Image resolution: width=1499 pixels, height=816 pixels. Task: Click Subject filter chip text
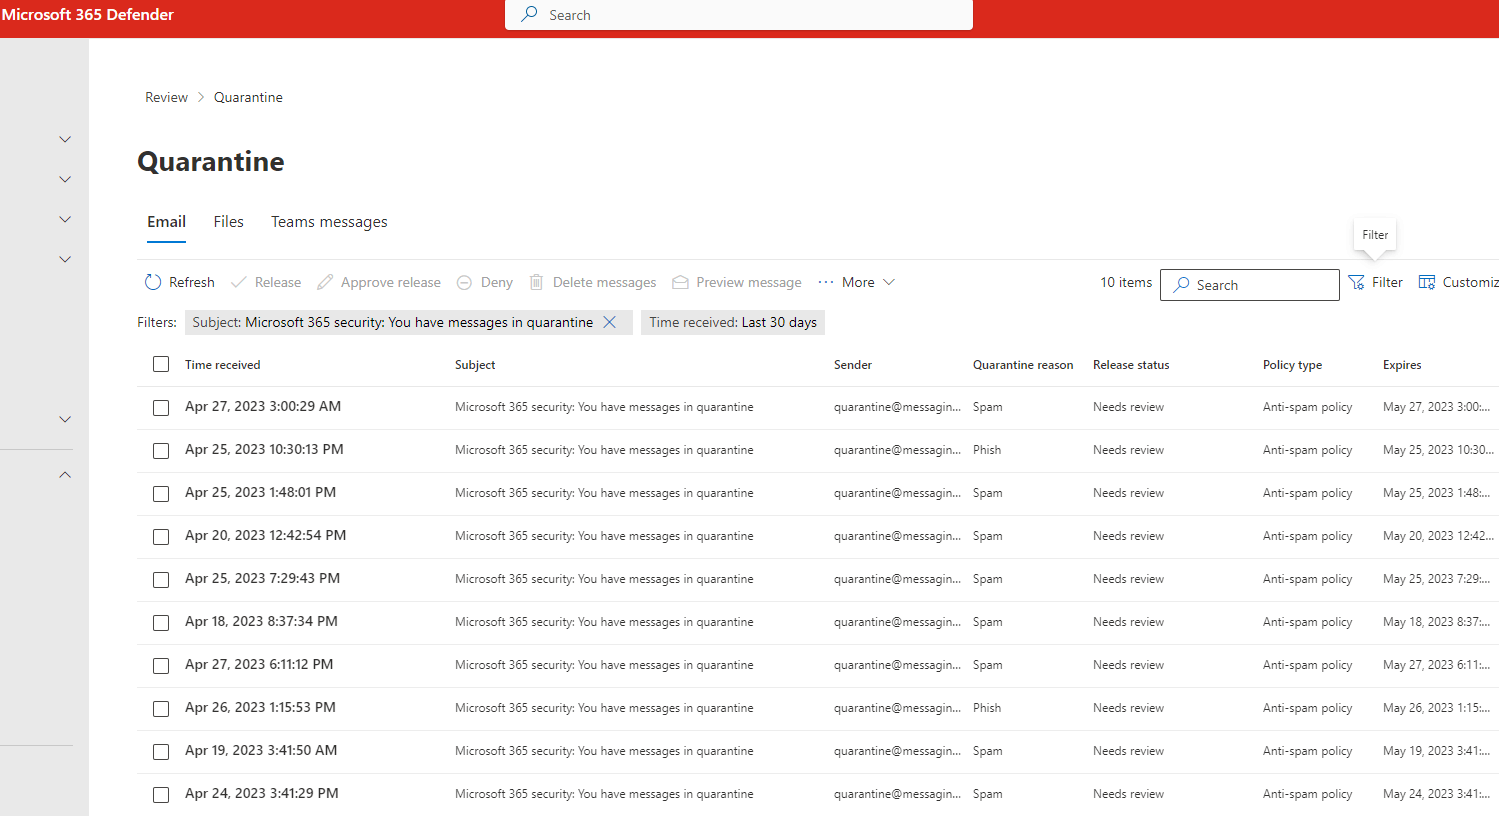point(392,322)
